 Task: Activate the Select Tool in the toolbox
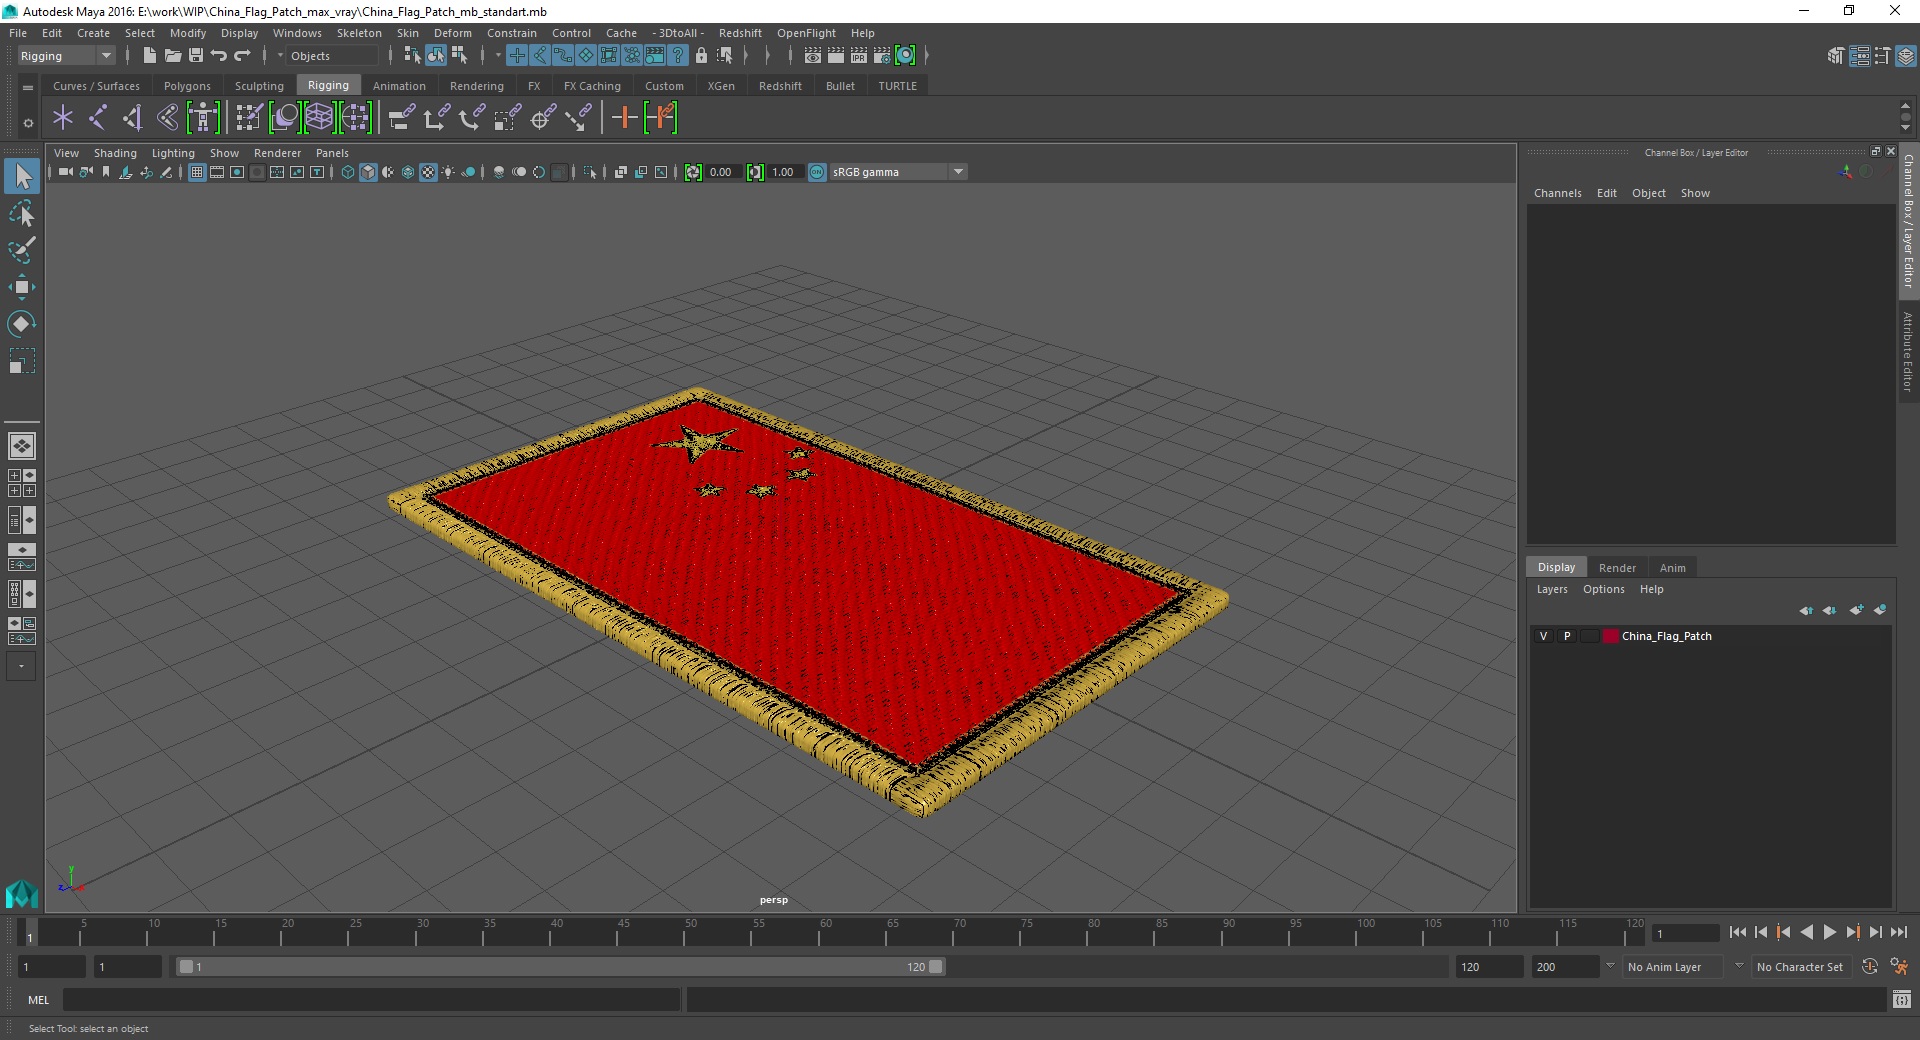pyautogui.click(x=22, y=177)
